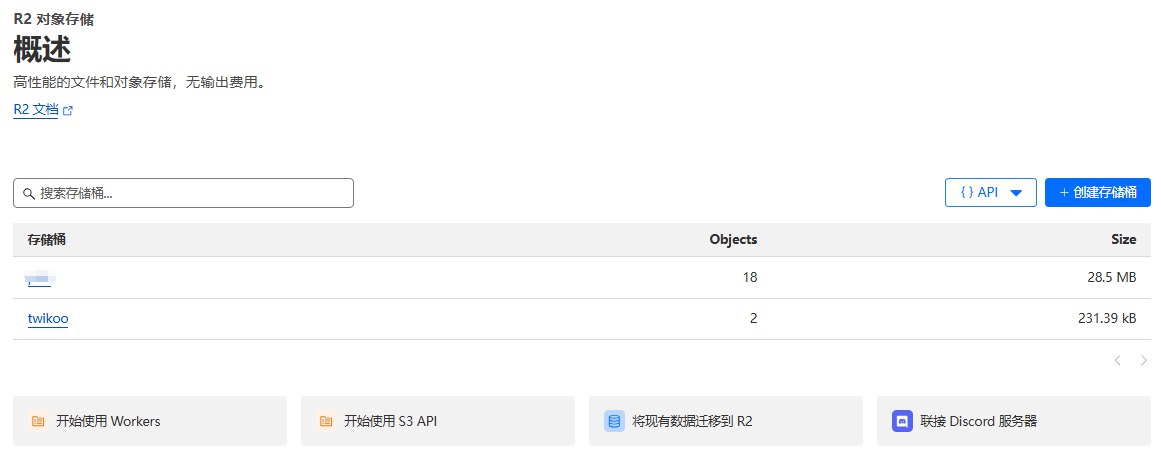Select the 开始使用 Workers card label
The image size is (1161, 461).
point(108,421)
